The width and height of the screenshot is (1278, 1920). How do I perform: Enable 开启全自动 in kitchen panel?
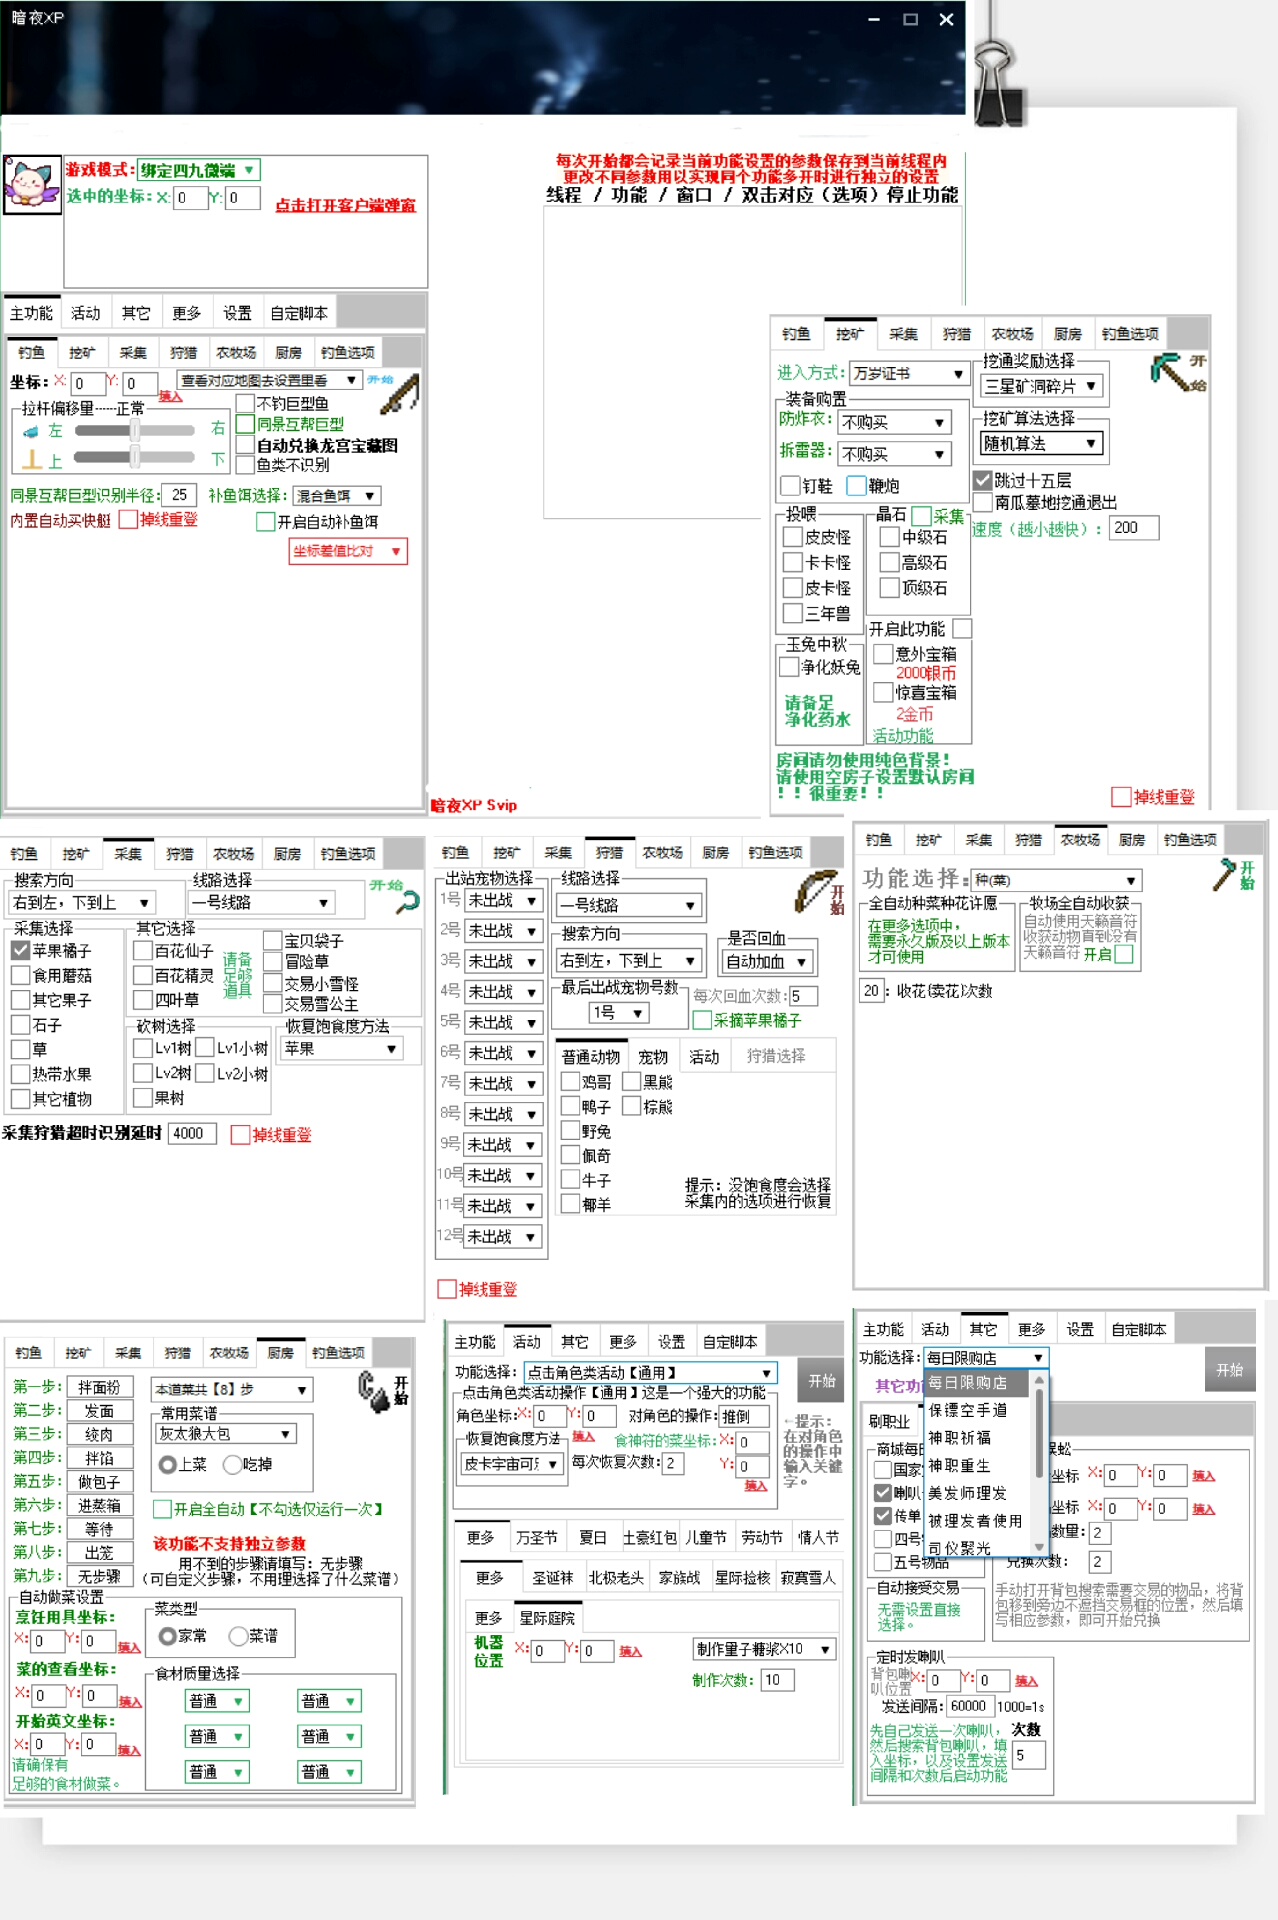tap(161, 1509)
